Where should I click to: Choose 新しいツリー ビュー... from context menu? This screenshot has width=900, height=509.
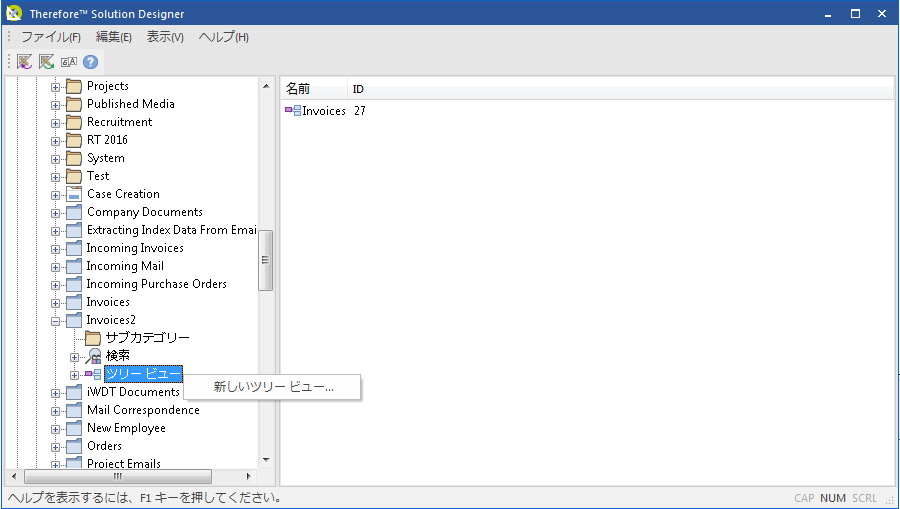coord(273,387)
